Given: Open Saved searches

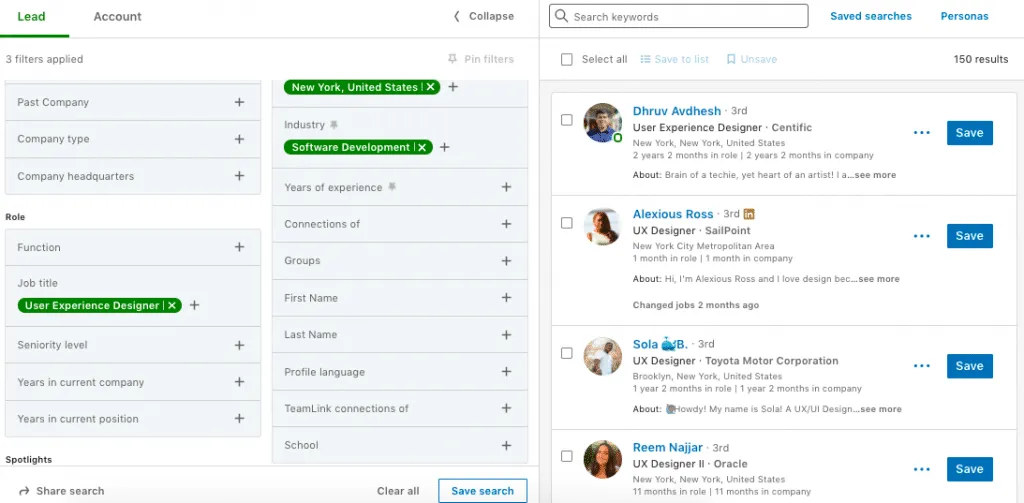Looking at the screenshot, I should tap(871, 16).
